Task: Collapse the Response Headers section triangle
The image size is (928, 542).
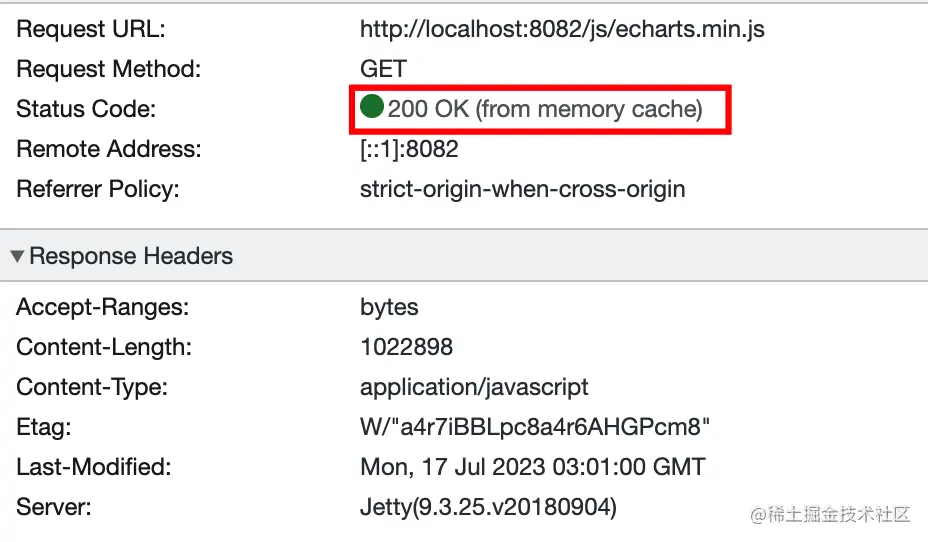Action: (x=17, y=257)
